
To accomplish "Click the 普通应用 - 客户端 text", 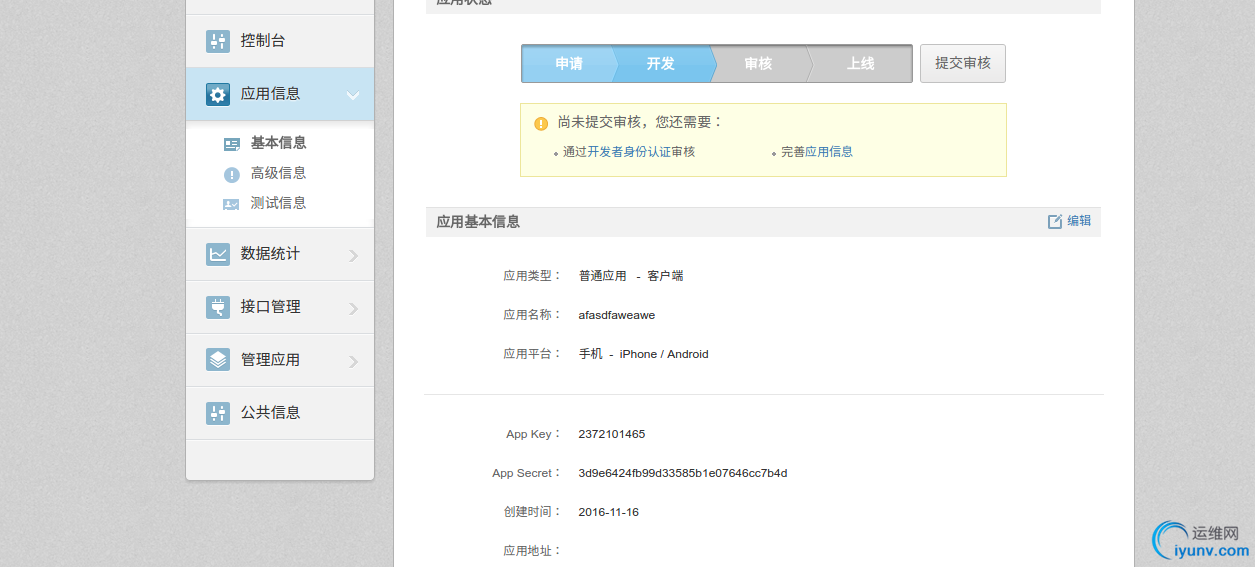I will coord(631,276).
